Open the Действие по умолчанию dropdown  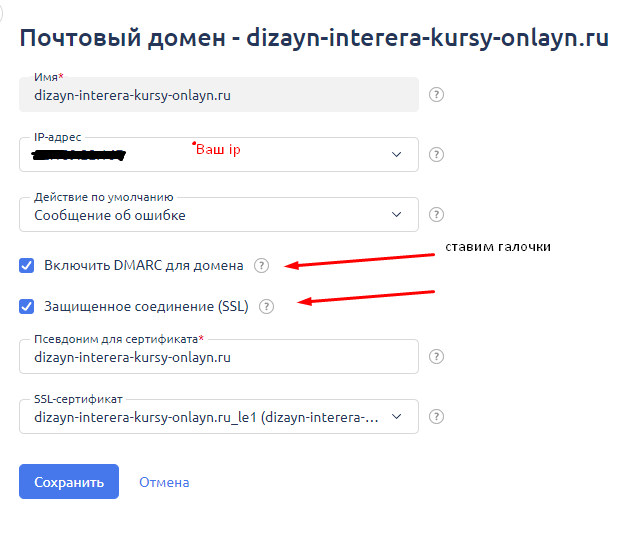click(397, 215)
